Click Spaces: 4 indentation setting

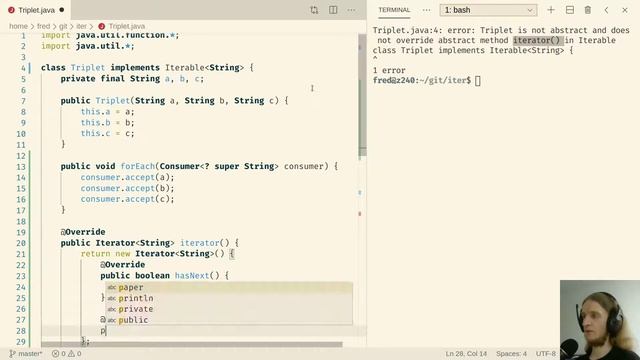511,353
